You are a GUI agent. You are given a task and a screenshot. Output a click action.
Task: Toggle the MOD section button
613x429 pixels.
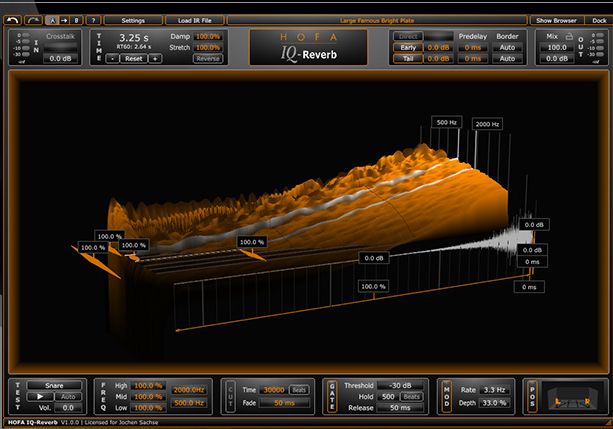(x=446, y=397)
